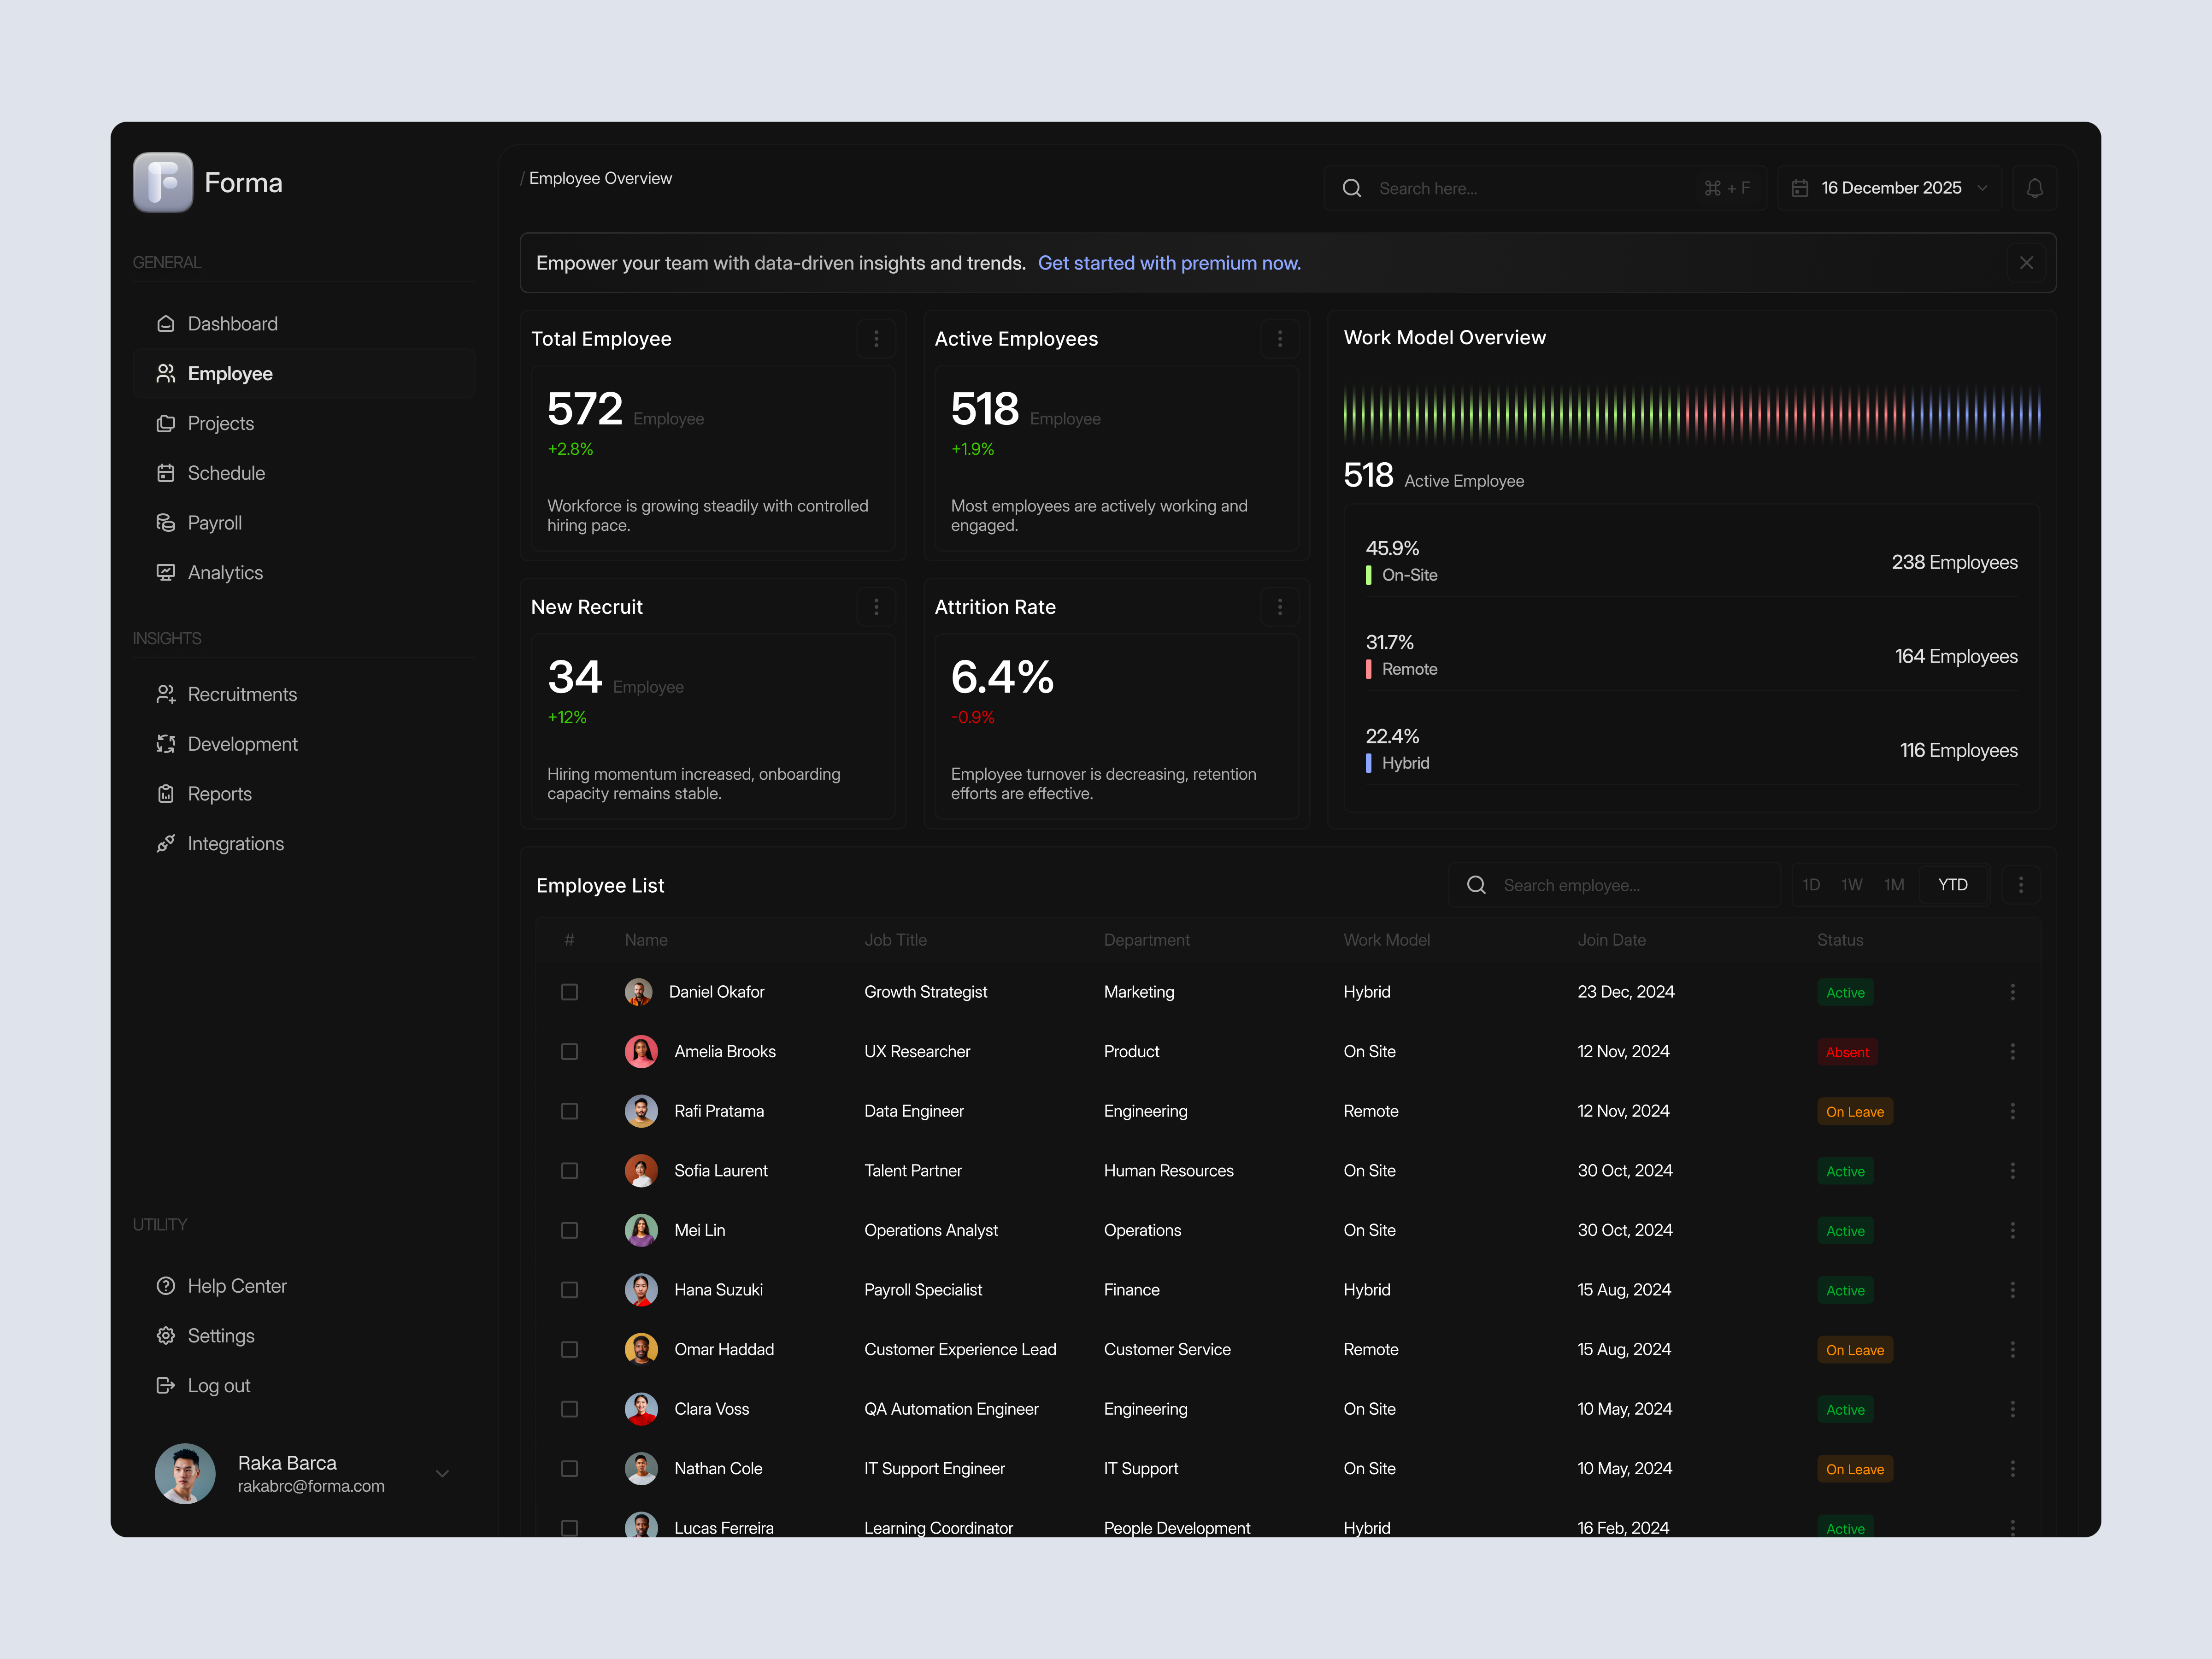Viewport: 2212px width, 1659px height.
Task: Select the Recruitments icon under Insights
Action: point(166,693)
